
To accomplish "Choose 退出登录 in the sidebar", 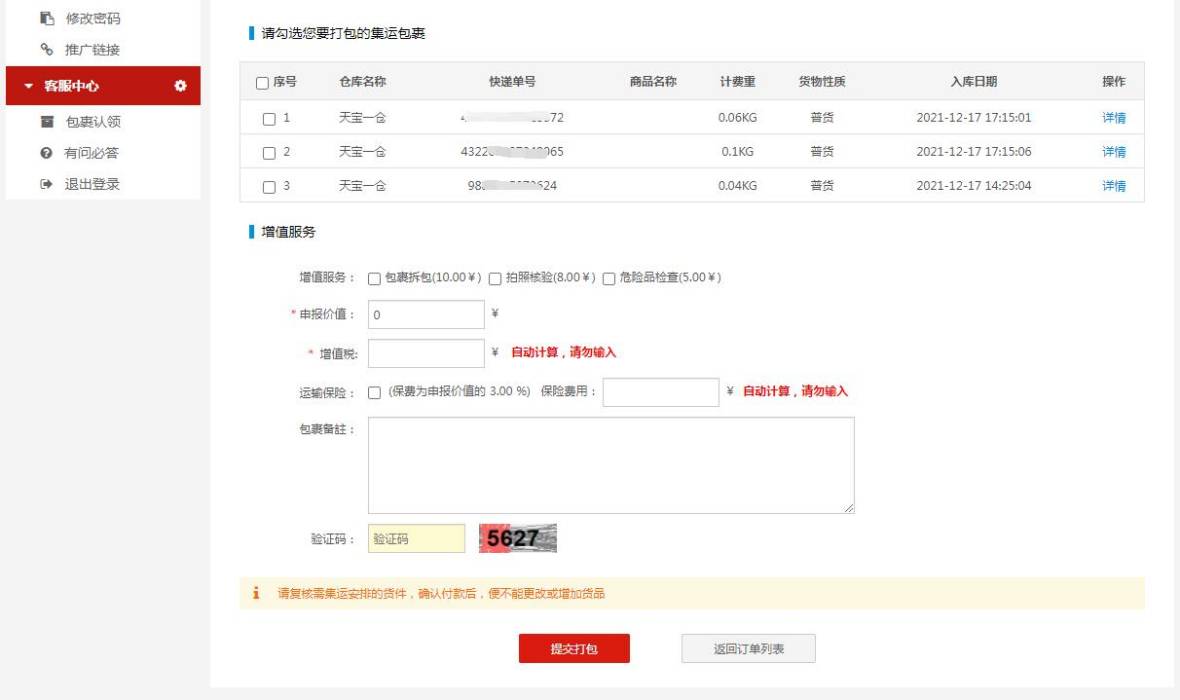I will (x=92, y=184).
